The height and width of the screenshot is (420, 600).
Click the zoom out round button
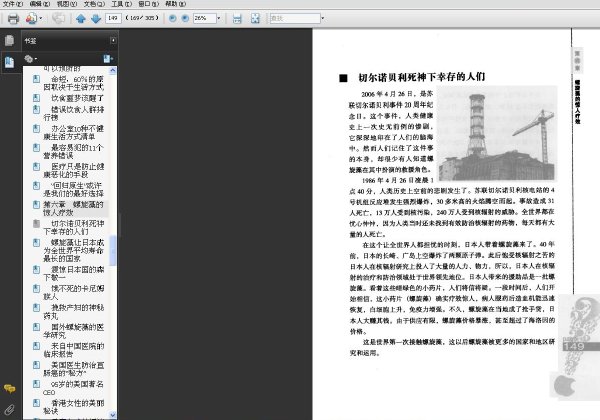[x=173, y=18]
